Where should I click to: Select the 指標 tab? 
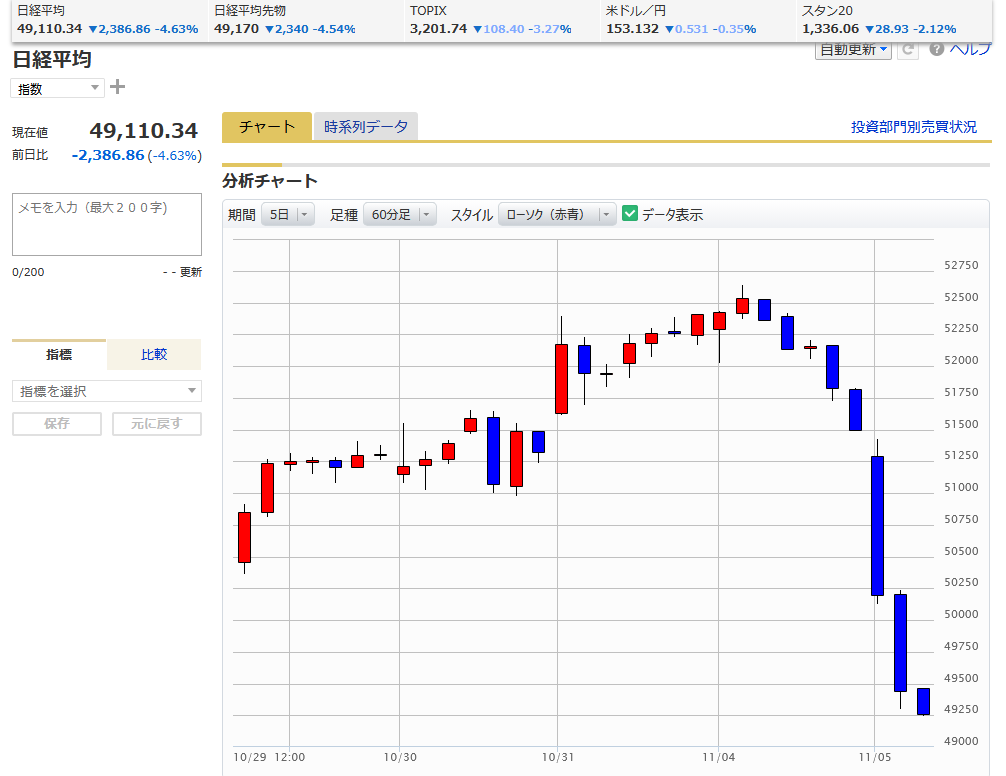click(x=59, y=354)
